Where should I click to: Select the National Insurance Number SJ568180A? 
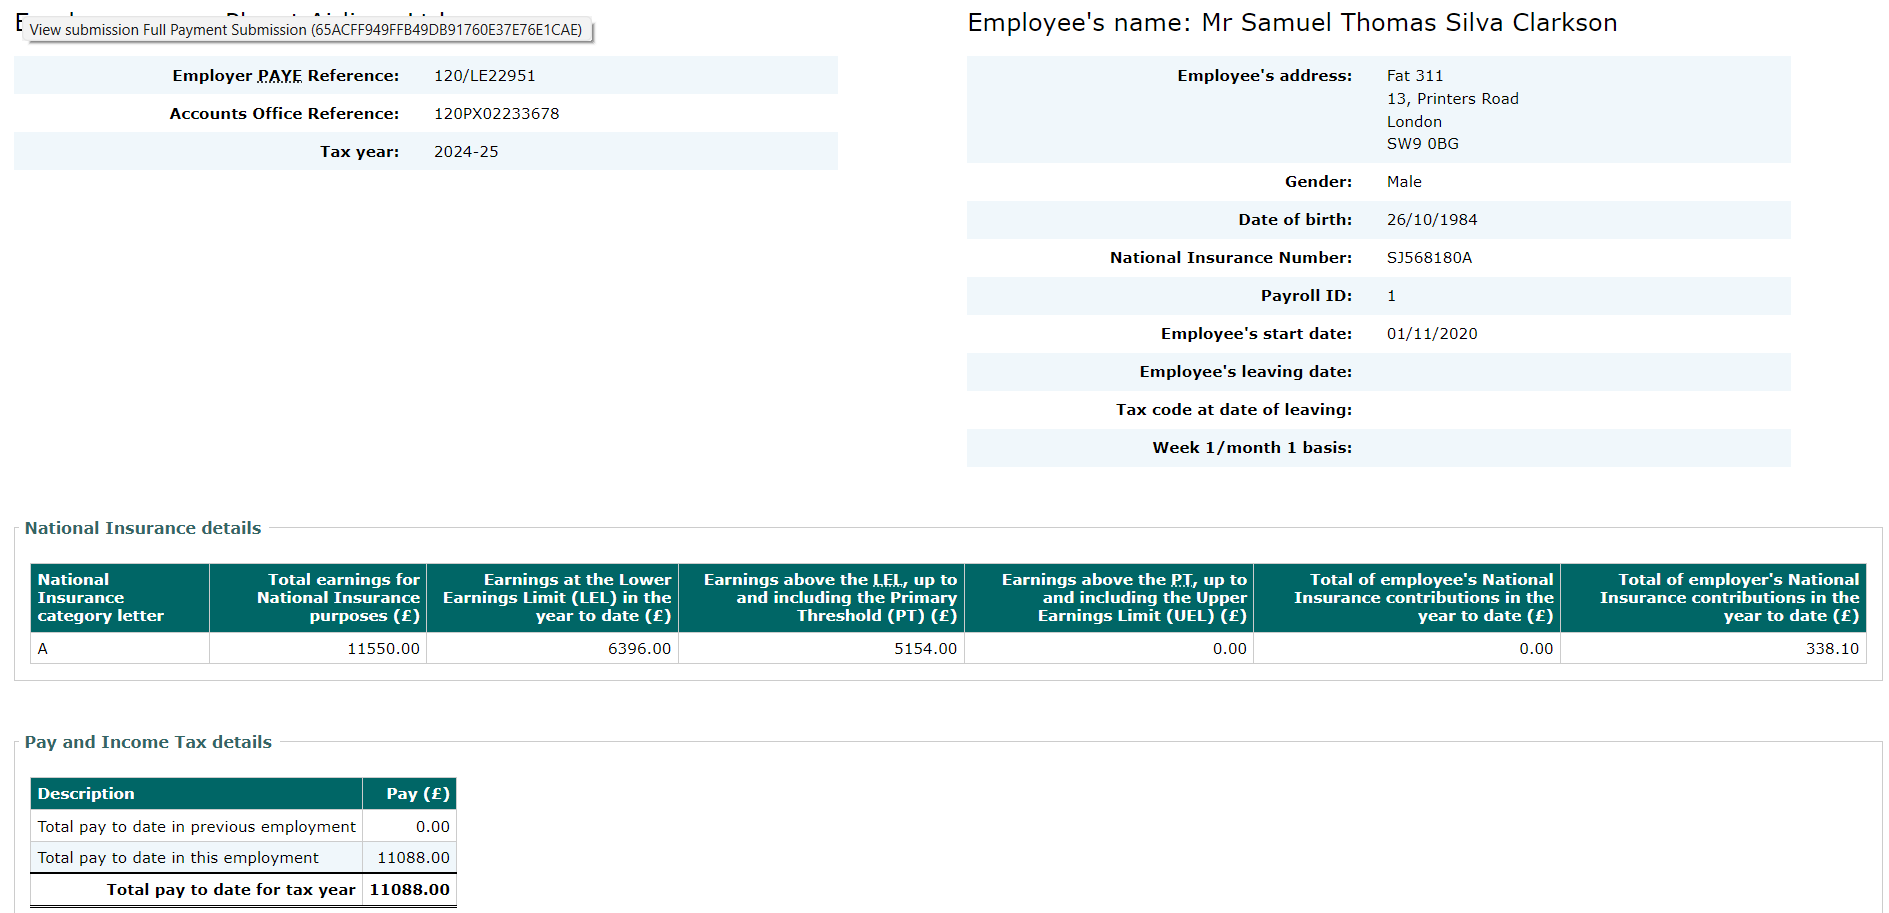click(1428, 258)
